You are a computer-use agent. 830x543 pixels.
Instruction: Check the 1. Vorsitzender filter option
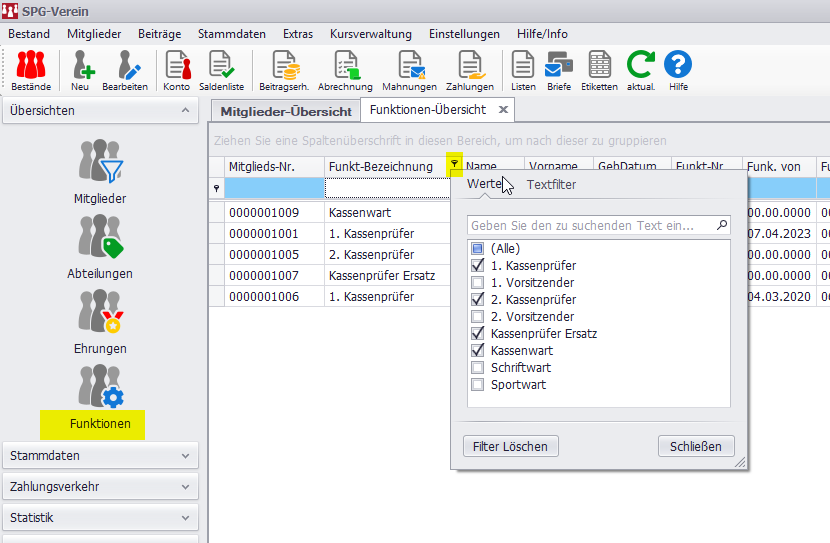(x=478, y=283)
